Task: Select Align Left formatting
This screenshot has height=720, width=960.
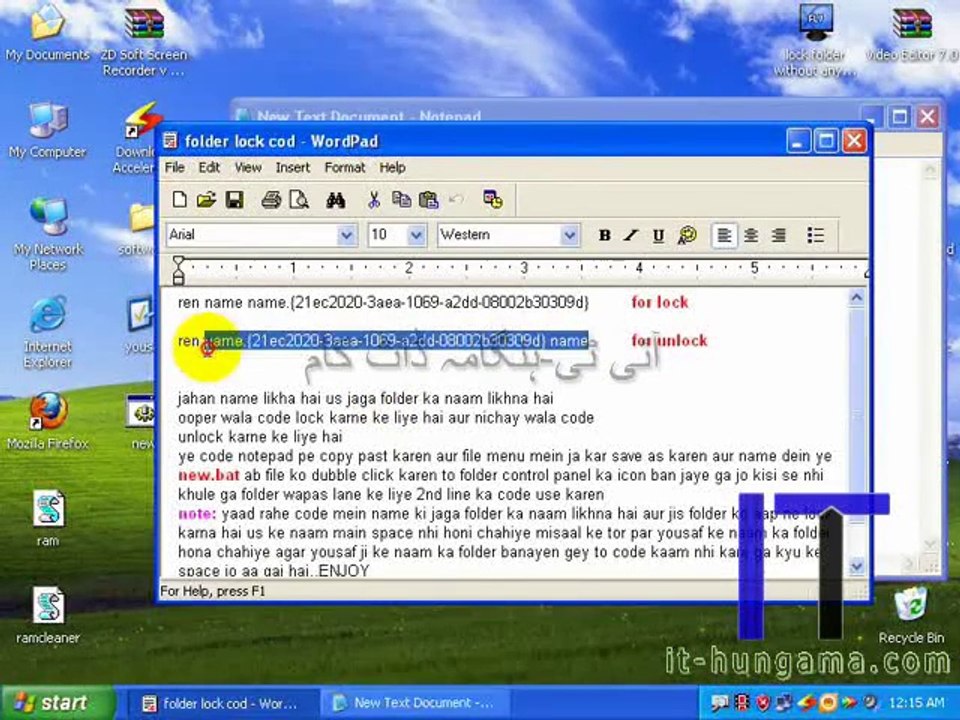Action: click(724, 235)
